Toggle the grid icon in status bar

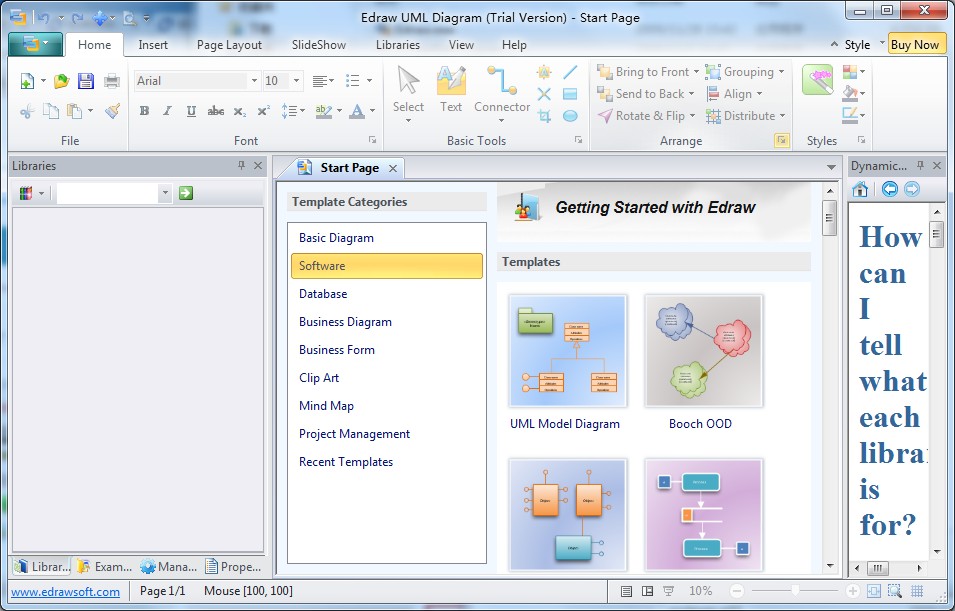(917, 590)
